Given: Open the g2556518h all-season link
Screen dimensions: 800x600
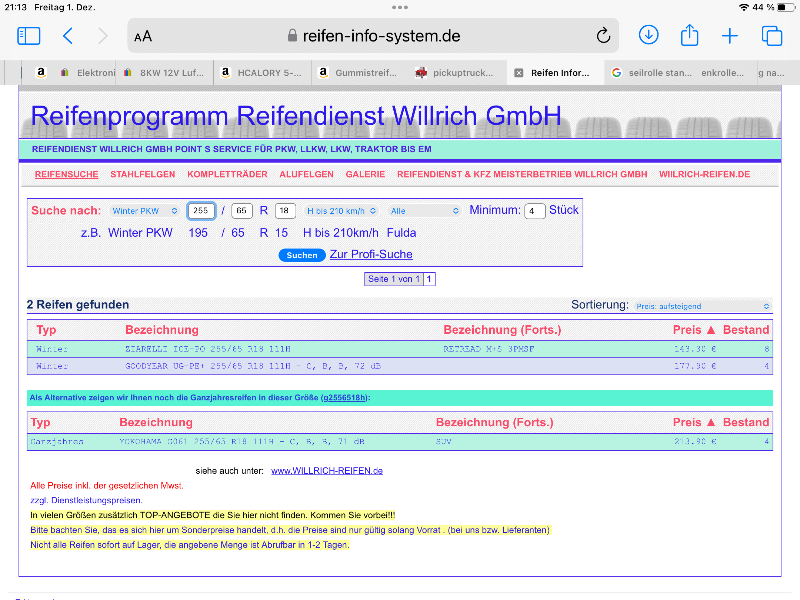Looking at the screenshot, I should tap(345, 397).
